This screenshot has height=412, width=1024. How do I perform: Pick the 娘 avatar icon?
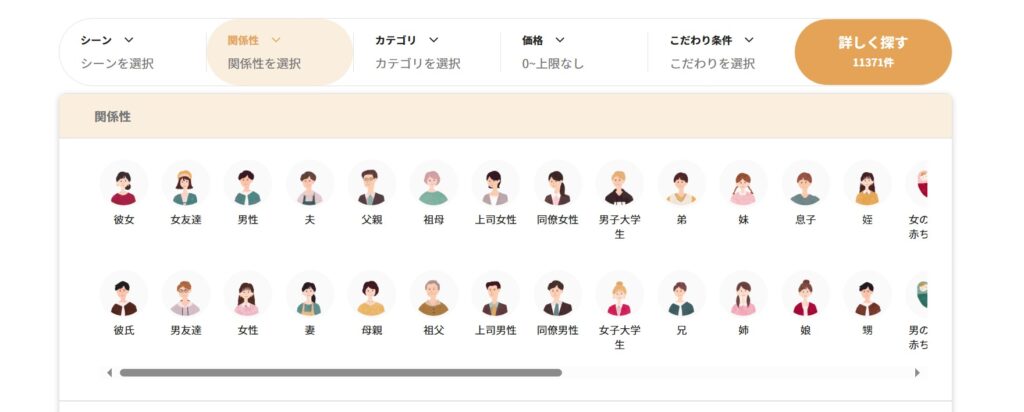click(805, 295)
